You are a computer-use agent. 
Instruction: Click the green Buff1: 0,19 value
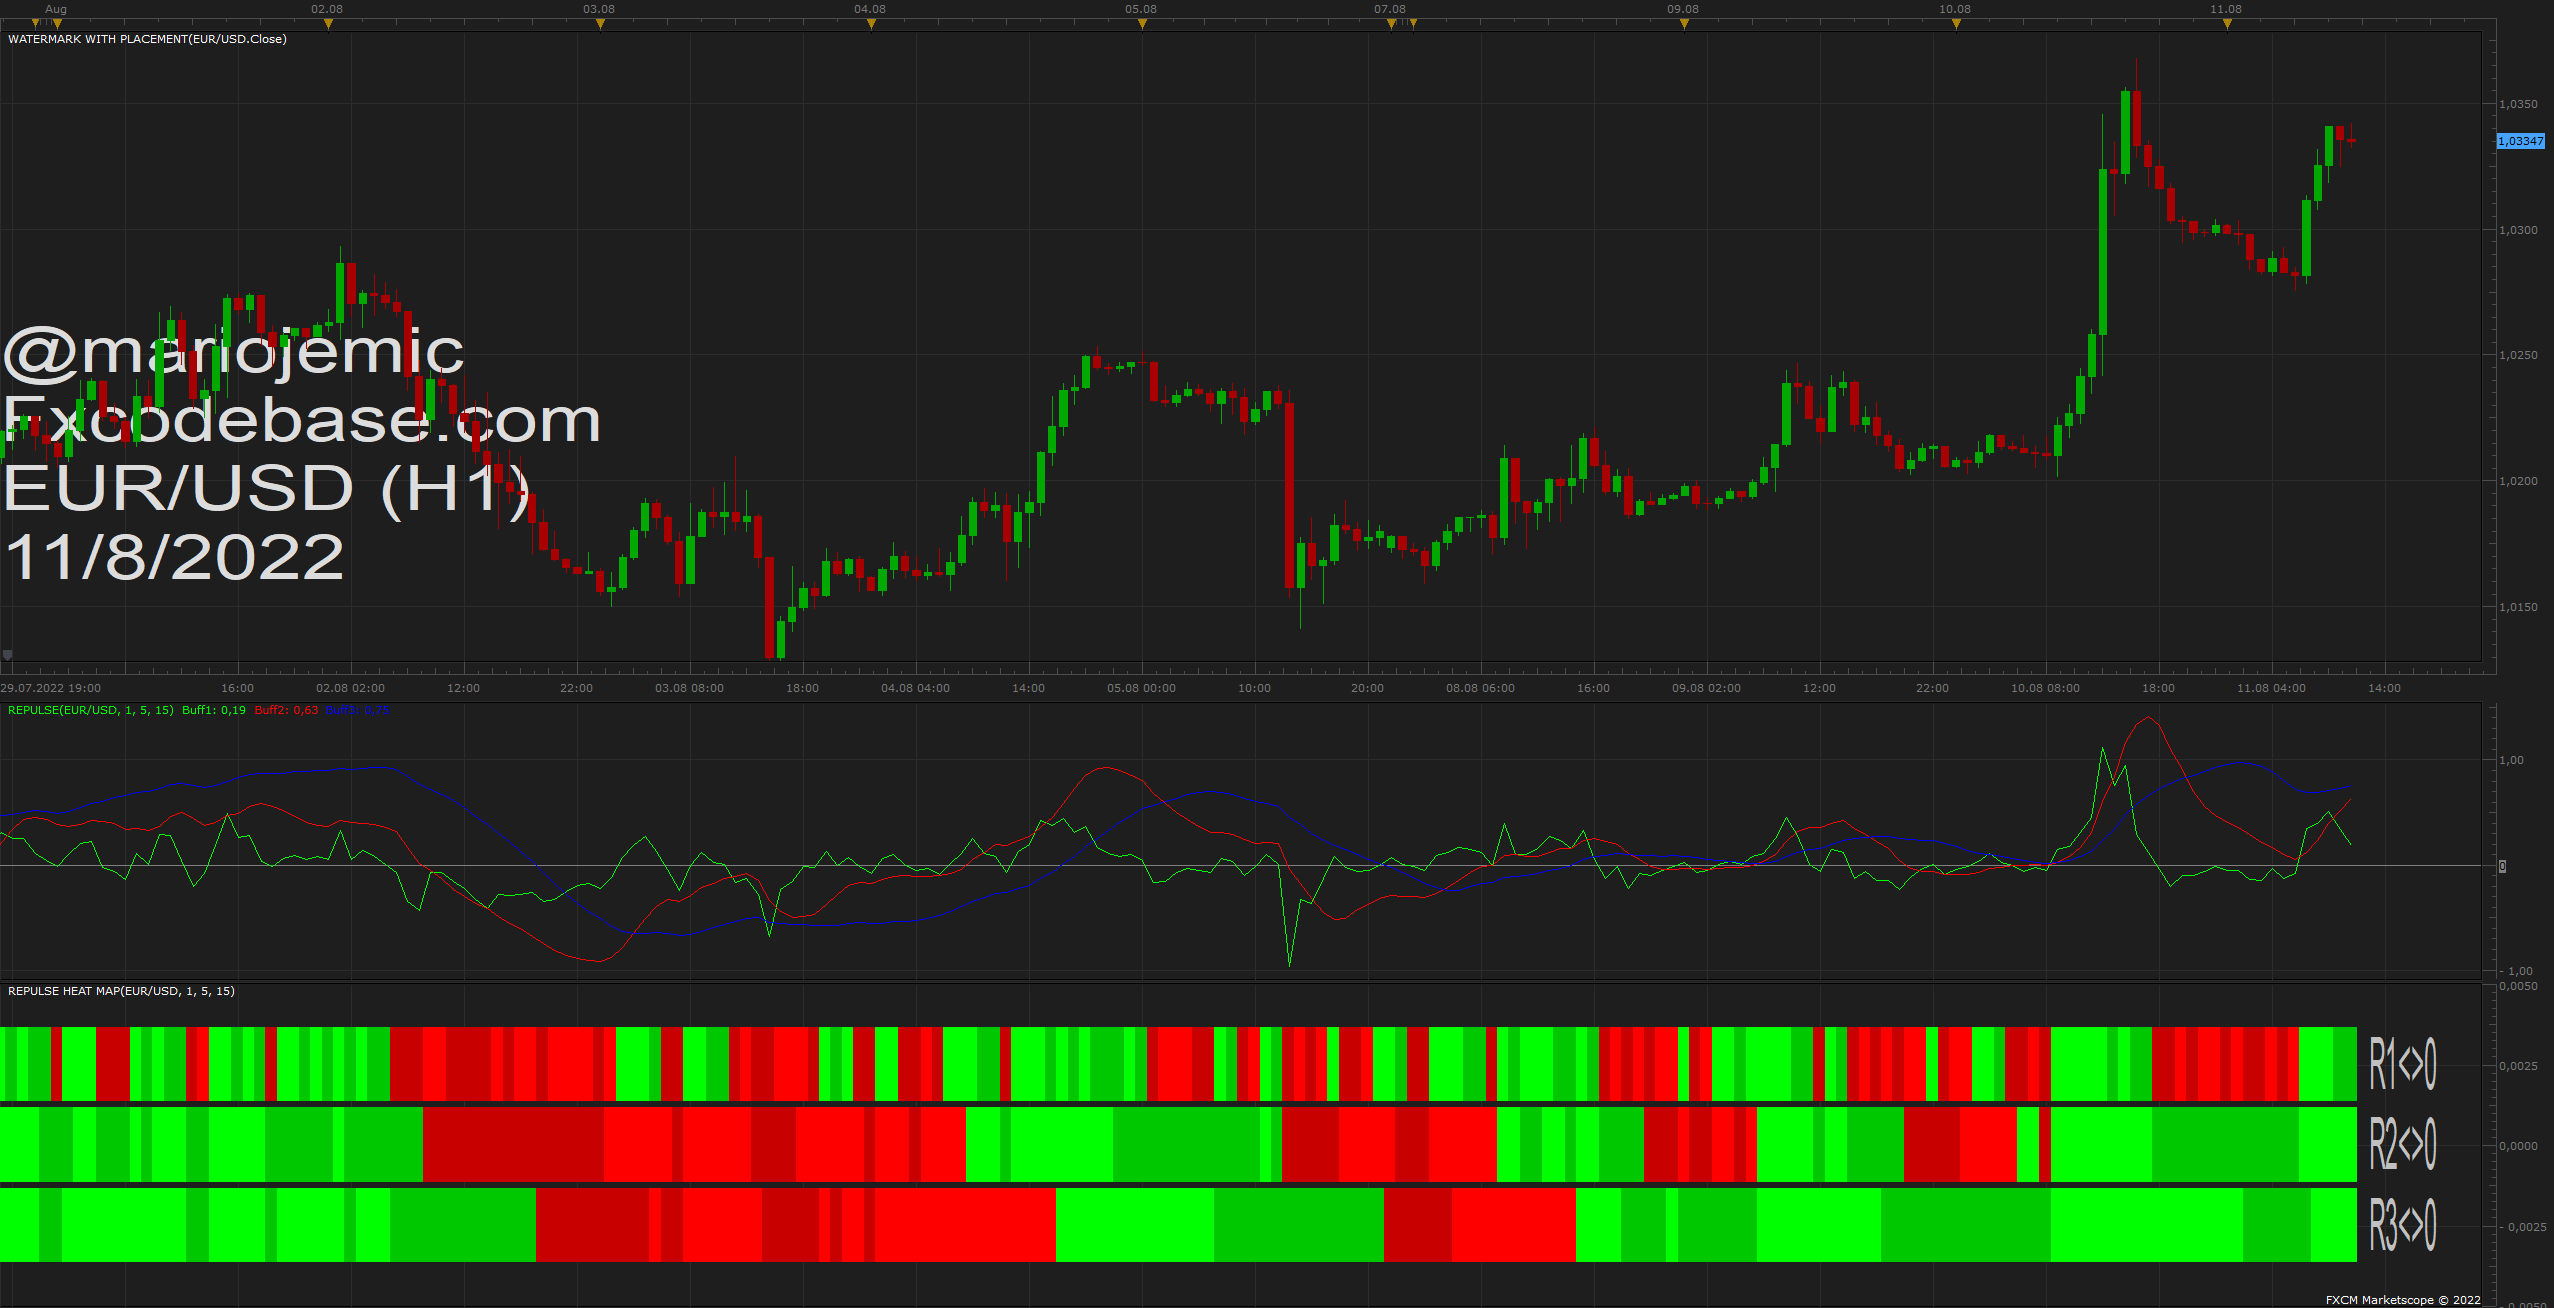click(214, 710)
